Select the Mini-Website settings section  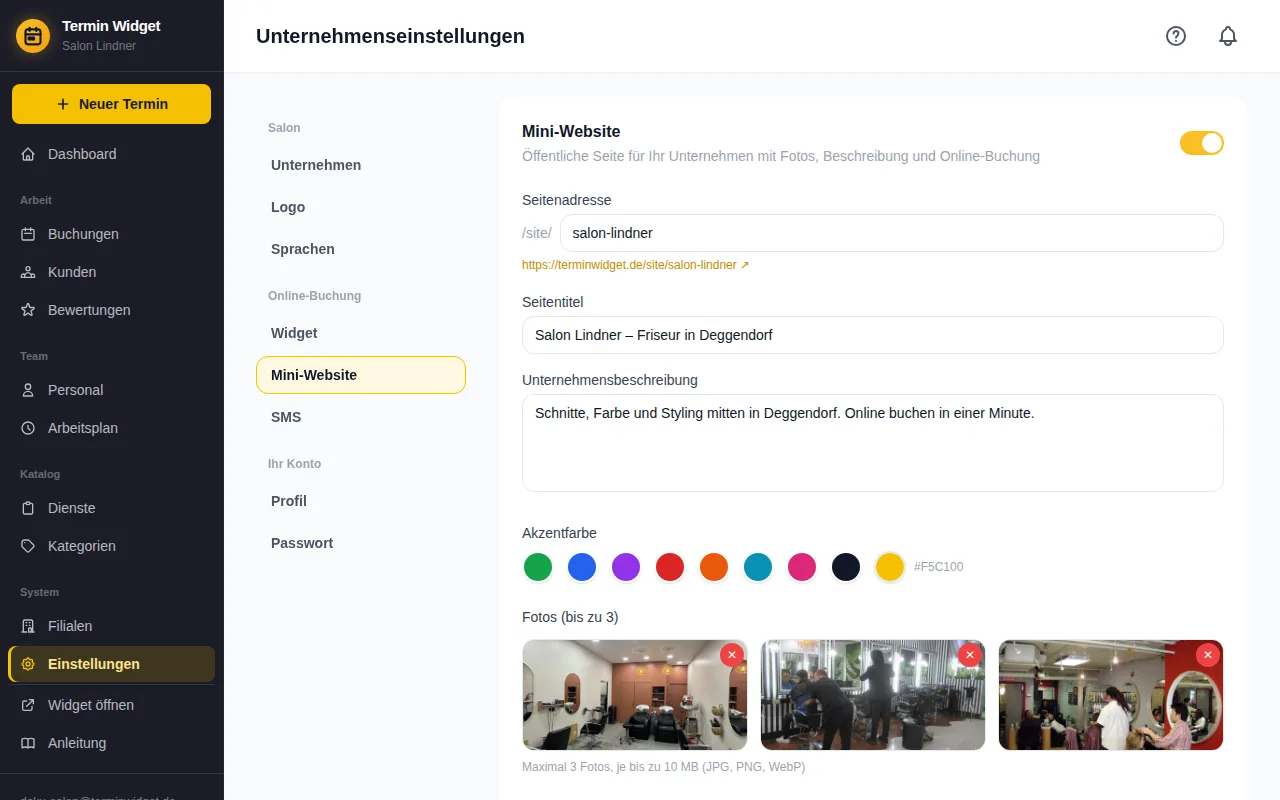click(x=361, y=375)
